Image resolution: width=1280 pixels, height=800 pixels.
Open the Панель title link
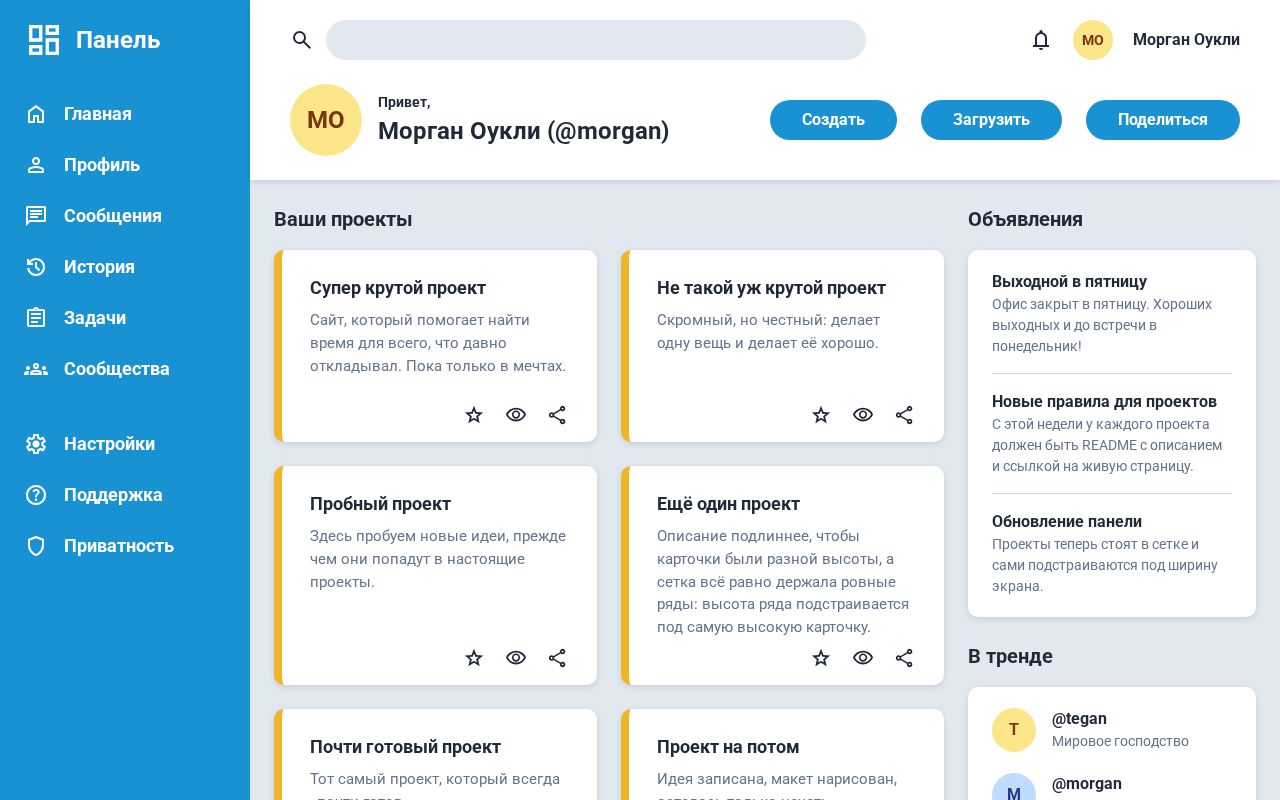click(x=118, y=40)
